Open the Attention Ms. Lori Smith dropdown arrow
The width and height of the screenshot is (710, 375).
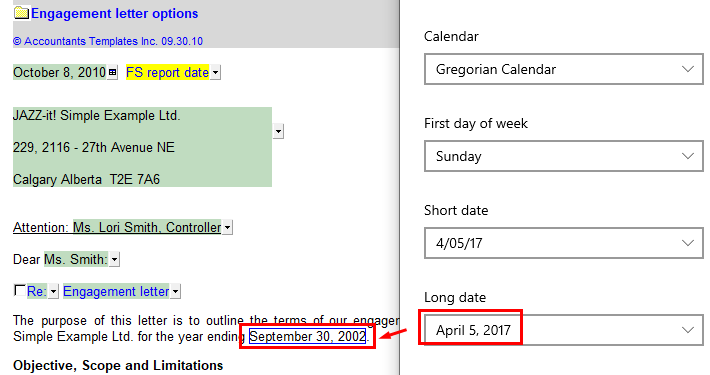click(x=227, y=227)
